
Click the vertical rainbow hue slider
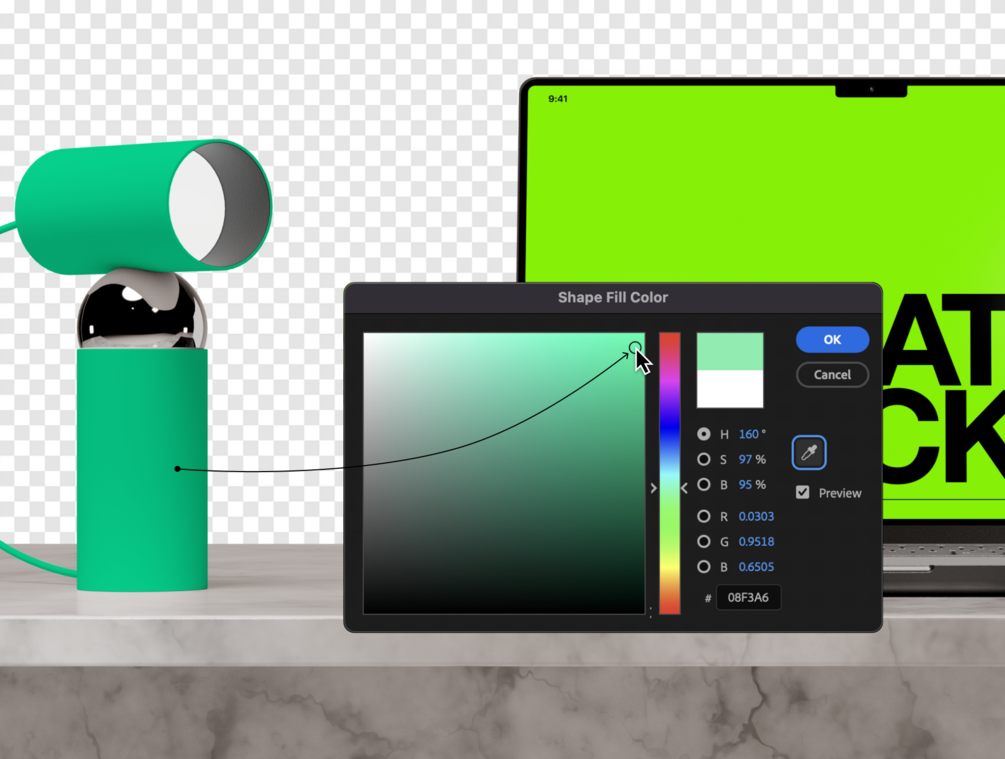pyautogui.click(x=670, y=473)
